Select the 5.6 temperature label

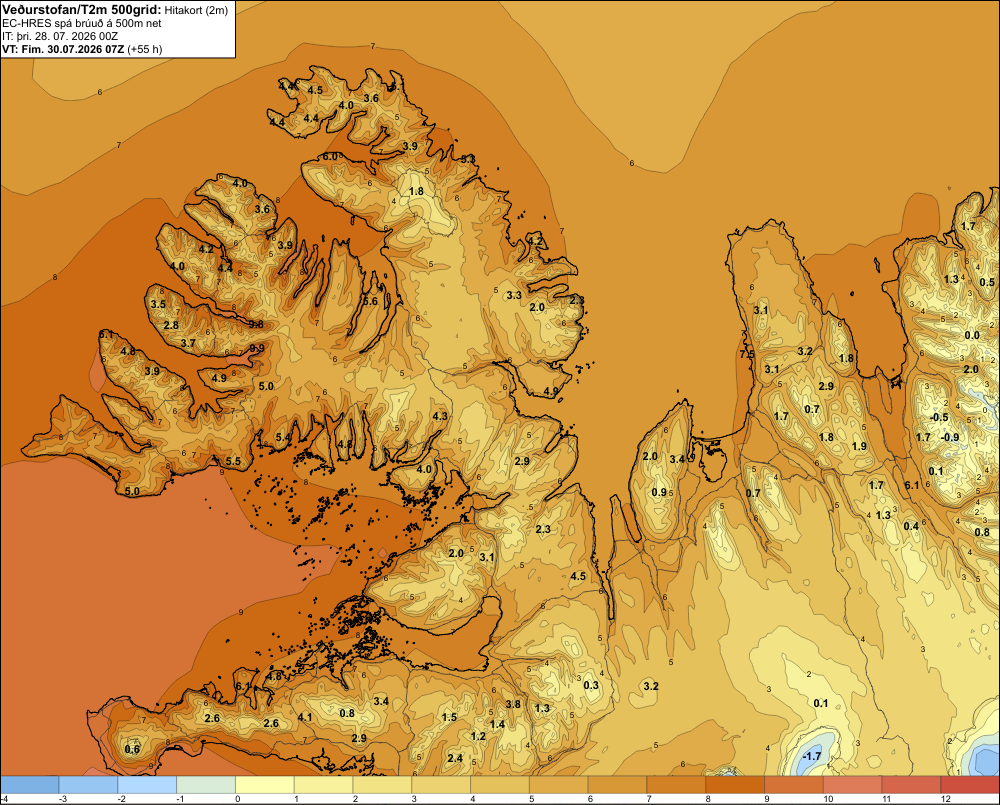pyautogui.click(x=370, y=301)
